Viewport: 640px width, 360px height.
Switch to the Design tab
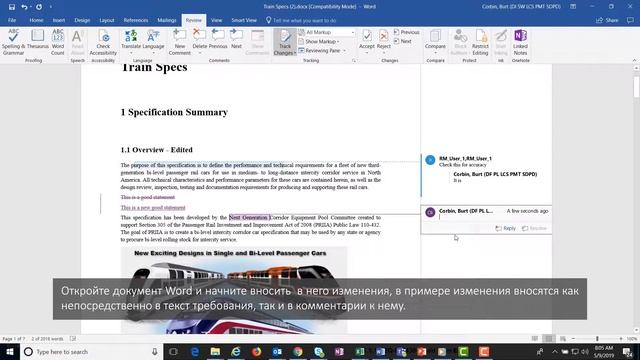point(82,20)
